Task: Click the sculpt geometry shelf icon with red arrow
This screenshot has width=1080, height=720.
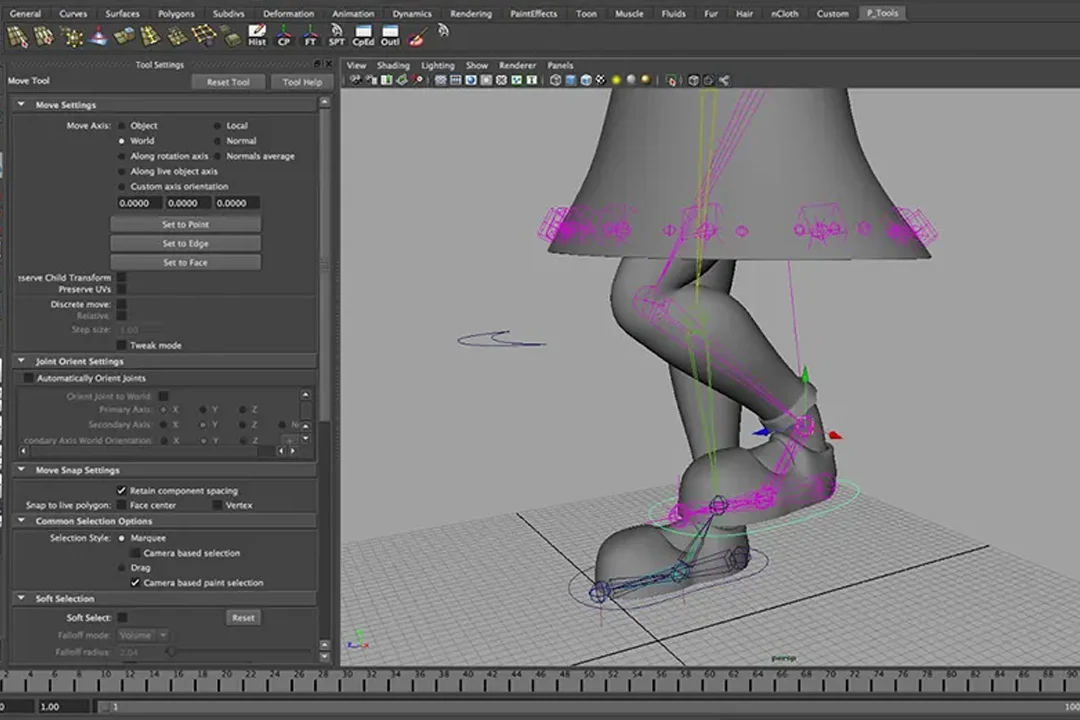Action: point(98,36)
